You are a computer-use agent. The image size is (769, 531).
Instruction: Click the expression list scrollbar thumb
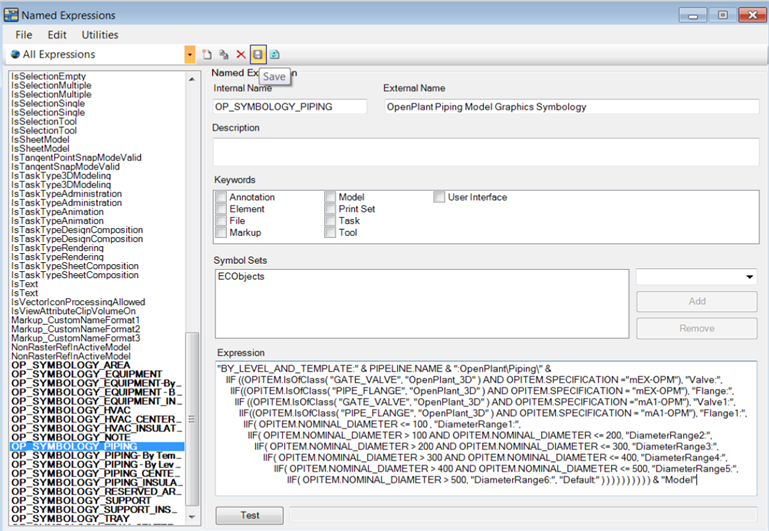coord(192,419)
